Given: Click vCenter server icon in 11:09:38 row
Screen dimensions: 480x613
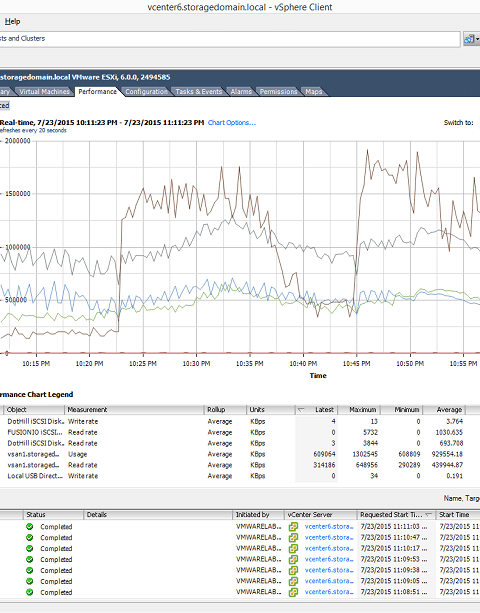Looking at the screenshot, I should 293,571.
